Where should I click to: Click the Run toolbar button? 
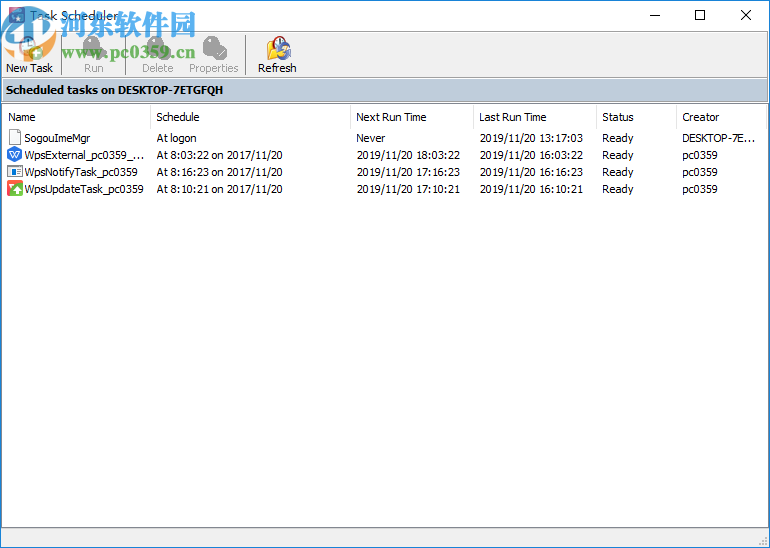[x=93, y=55]
